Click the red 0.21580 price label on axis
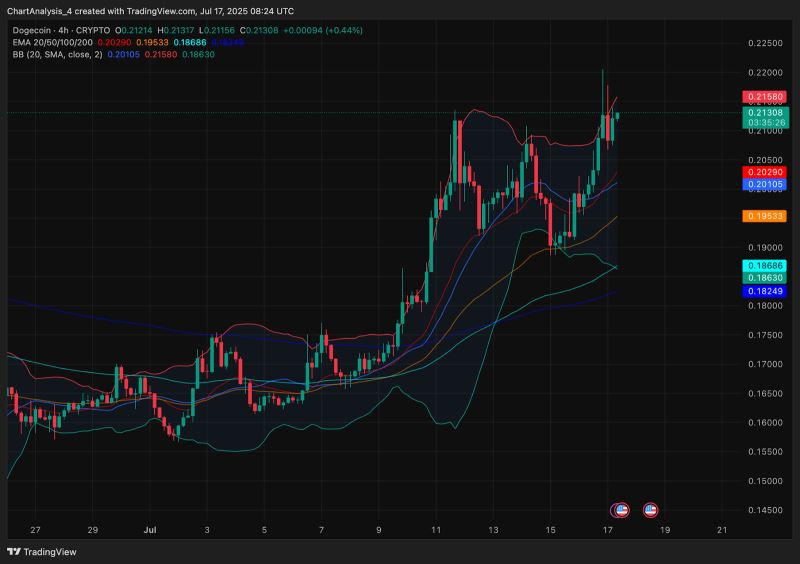800x564 pixels. 764,97
